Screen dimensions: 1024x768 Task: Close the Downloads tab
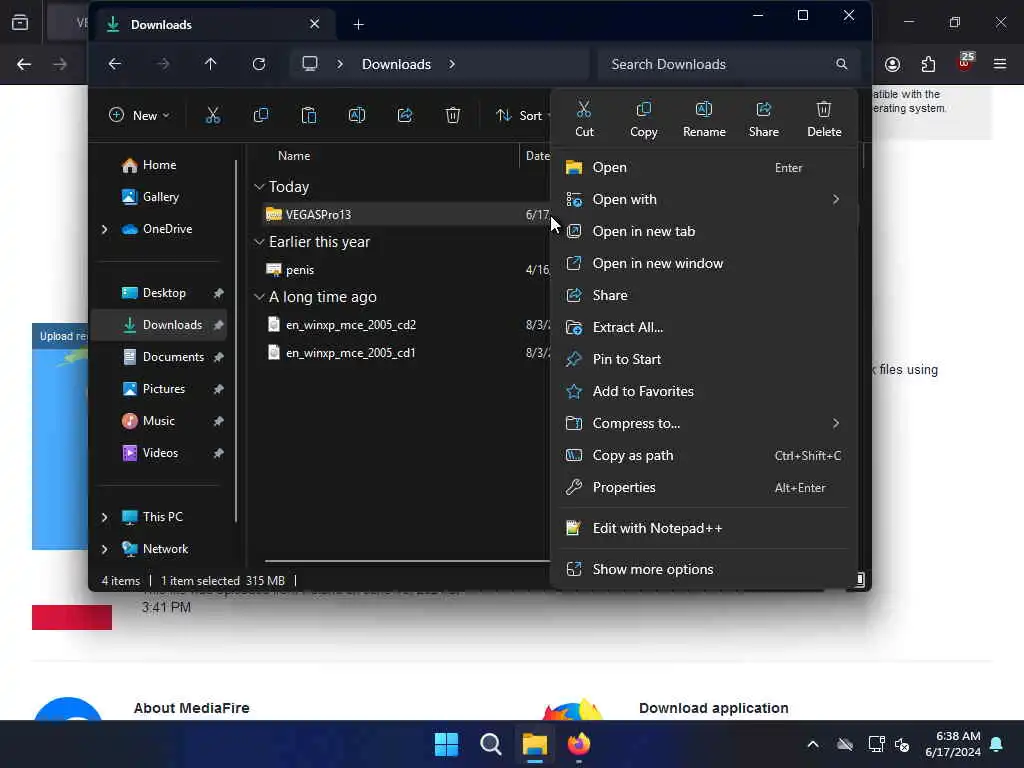[314, 24]
